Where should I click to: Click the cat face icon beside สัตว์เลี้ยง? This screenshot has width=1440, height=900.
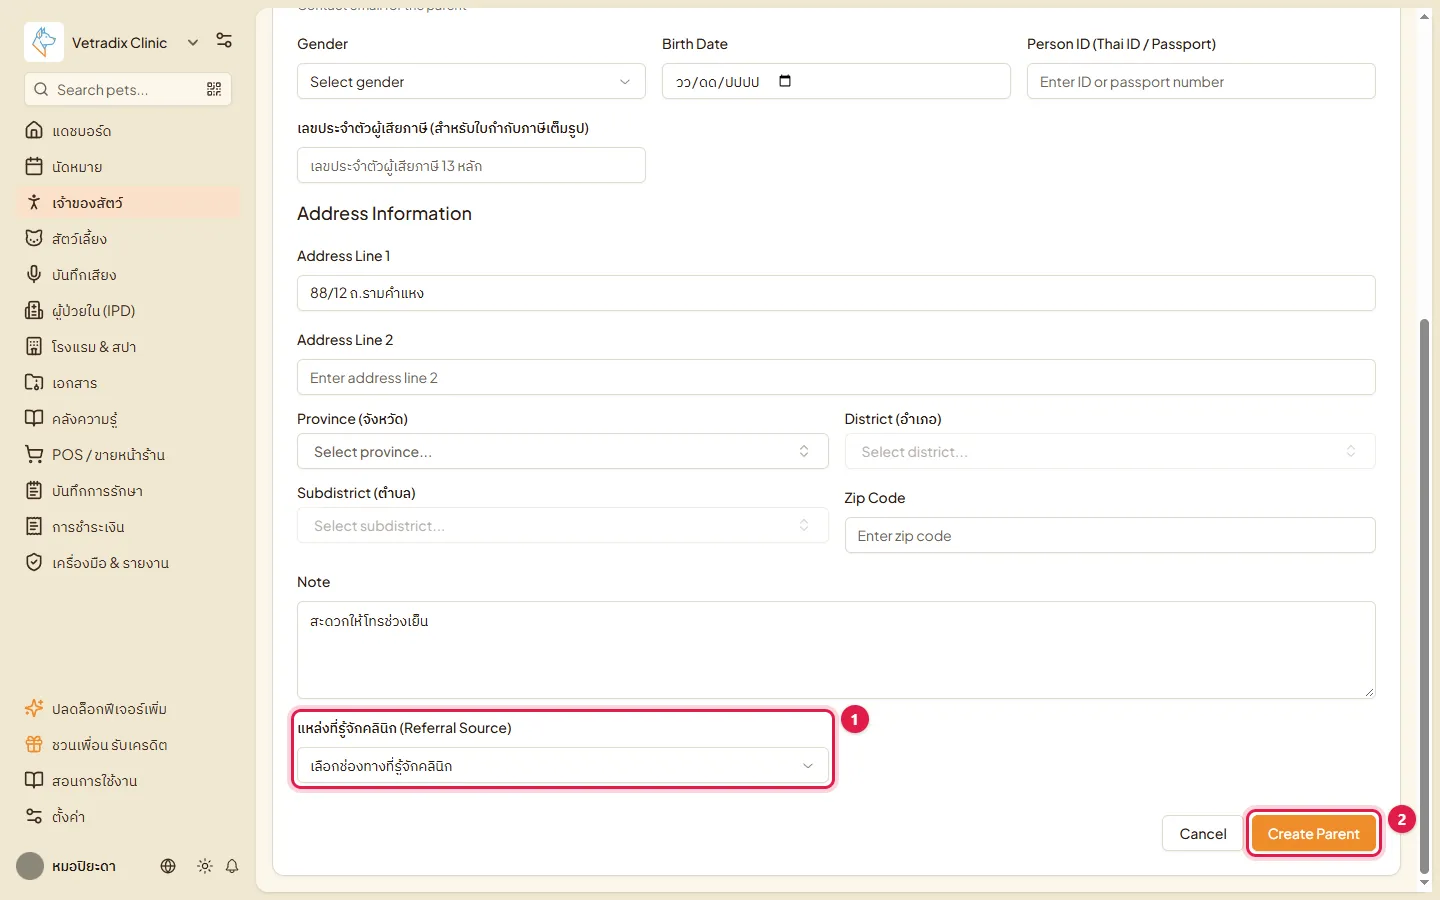click(34, 238)
